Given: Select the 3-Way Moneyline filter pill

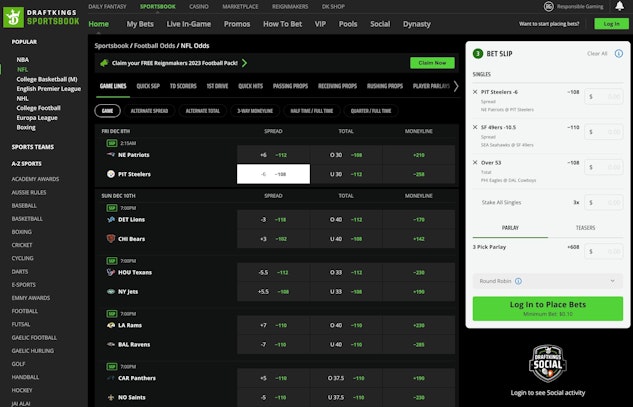Looking at the screenshot, I should coord(255,111).
